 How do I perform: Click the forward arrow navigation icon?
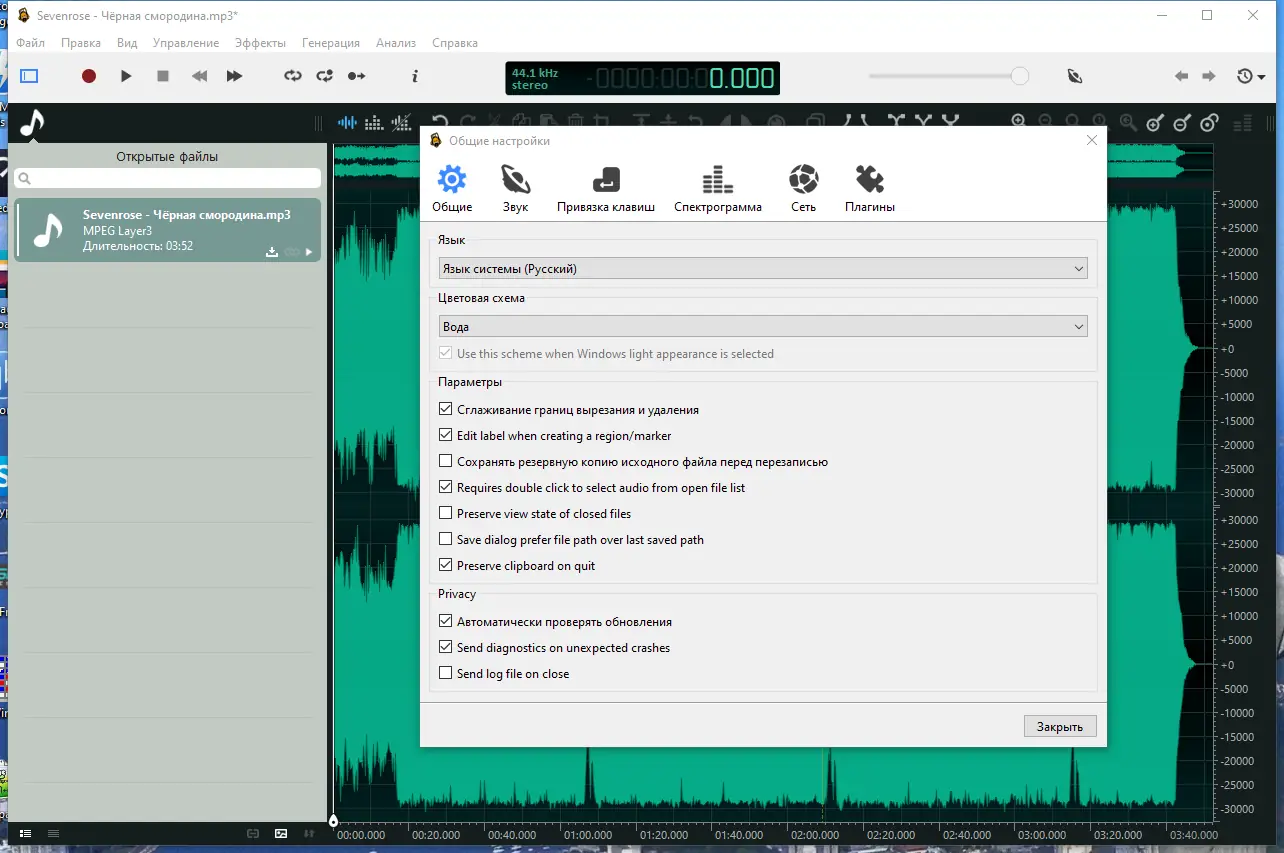[x=1209, y=76]
